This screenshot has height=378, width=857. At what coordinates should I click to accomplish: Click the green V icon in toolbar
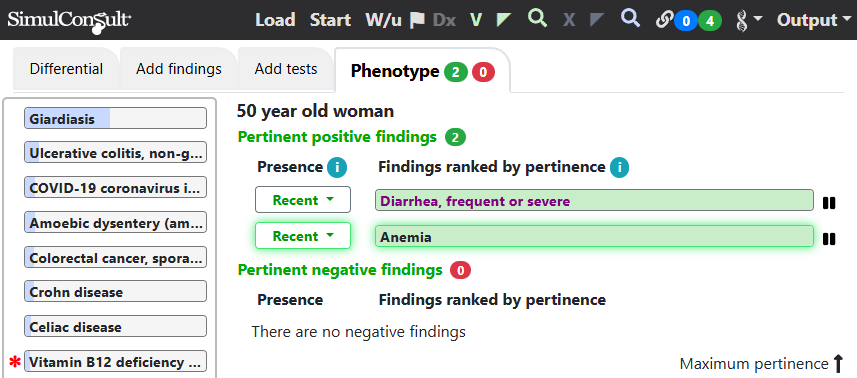[x=476, y=20]
